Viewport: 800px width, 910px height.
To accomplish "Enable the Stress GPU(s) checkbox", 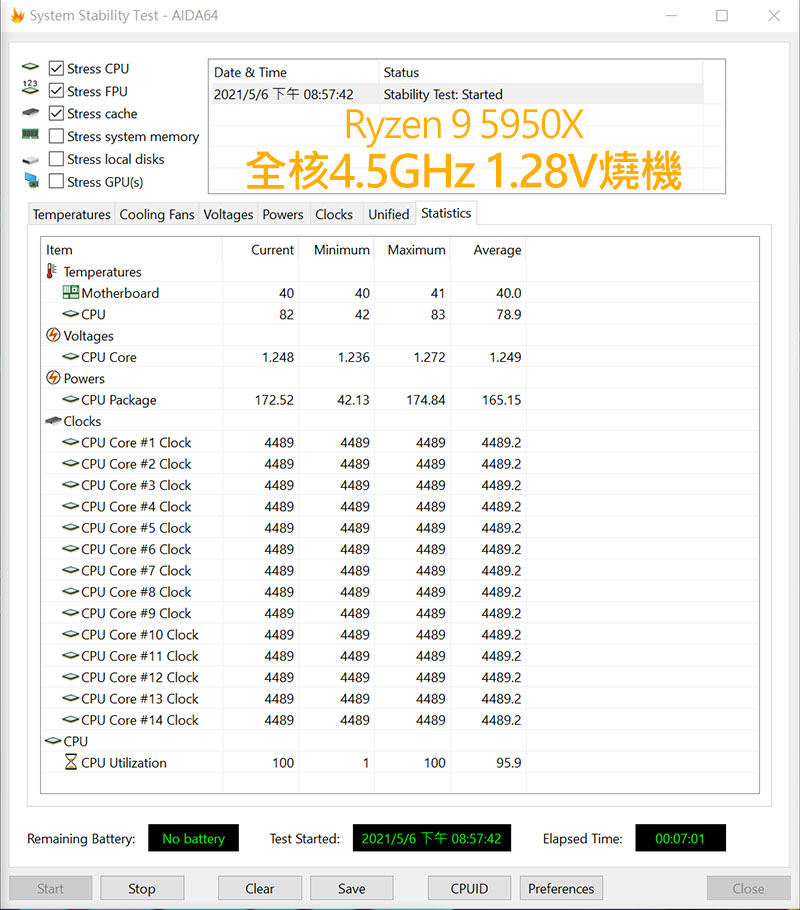I will point(56,182).
